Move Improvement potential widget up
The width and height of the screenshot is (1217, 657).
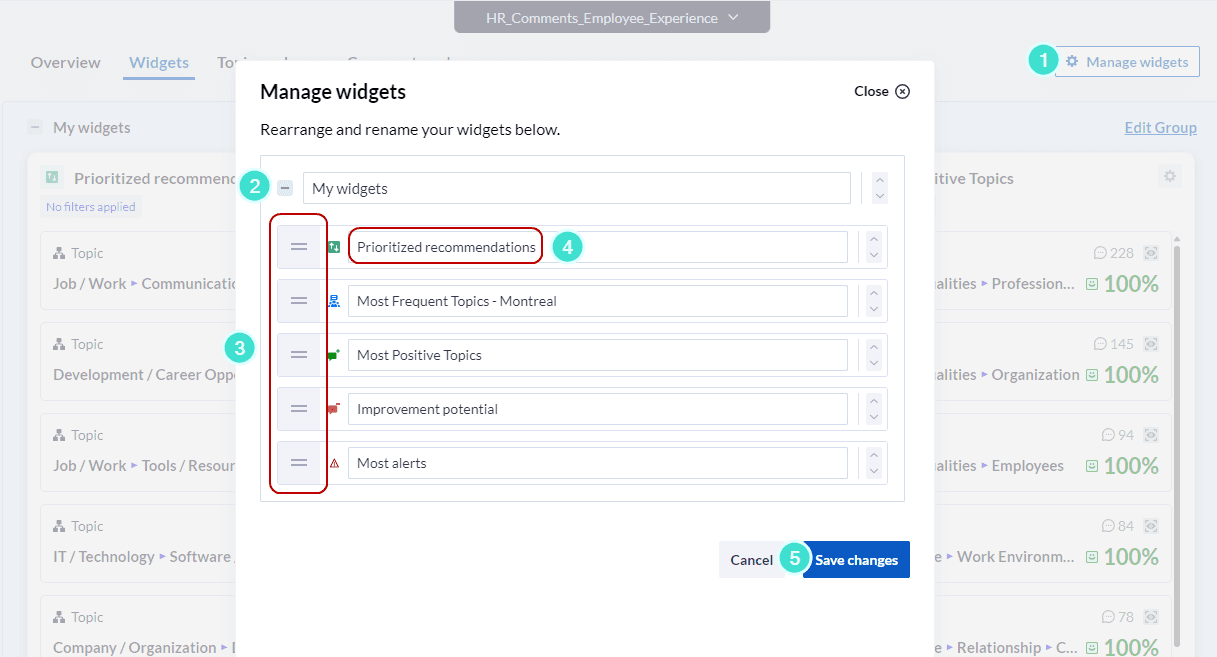874,401
